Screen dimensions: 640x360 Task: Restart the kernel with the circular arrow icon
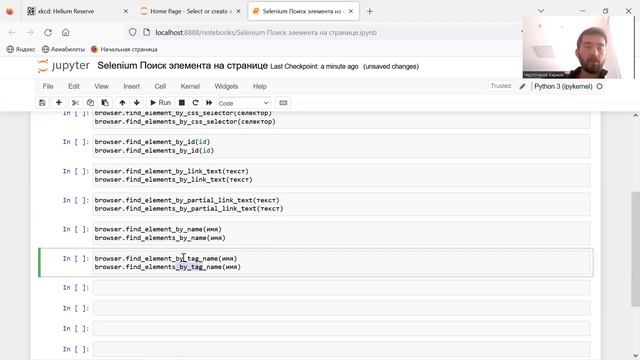196,103
